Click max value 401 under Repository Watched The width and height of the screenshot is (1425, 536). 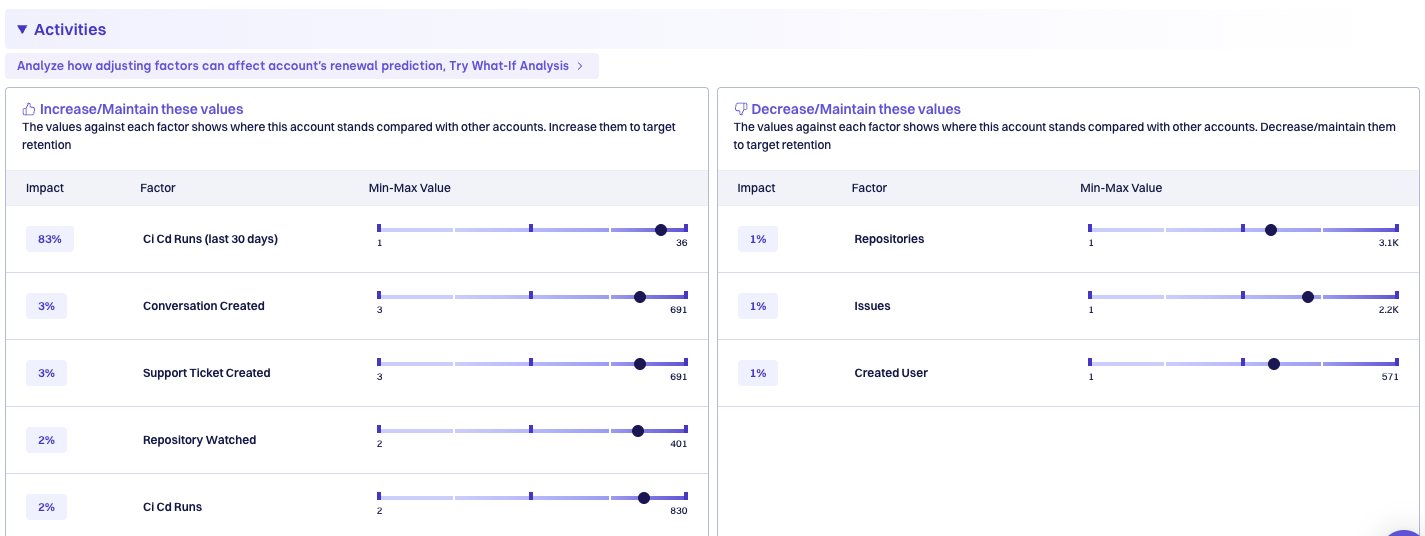(x=679, y=444)
